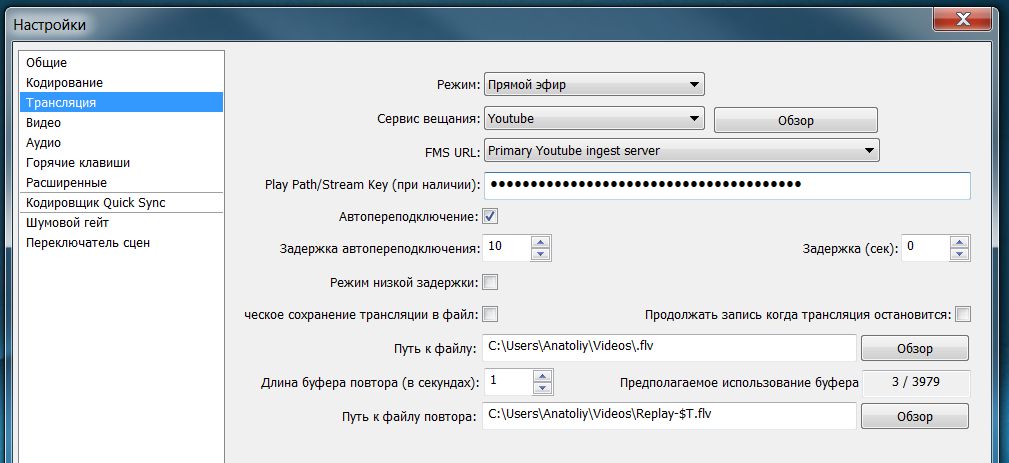The image size is (1009, 463).
Task: Click Обзор next to Сервис вещания
Action: 795,120
